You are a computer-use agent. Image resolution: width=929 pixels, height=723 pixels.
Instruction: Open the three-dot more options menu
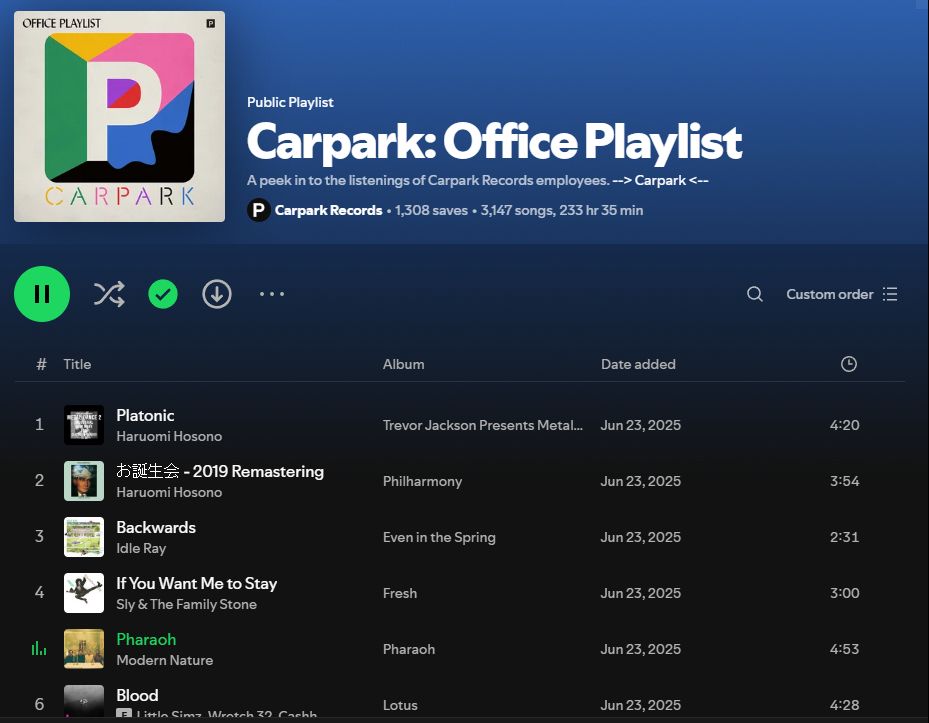[x=272, y=294]
